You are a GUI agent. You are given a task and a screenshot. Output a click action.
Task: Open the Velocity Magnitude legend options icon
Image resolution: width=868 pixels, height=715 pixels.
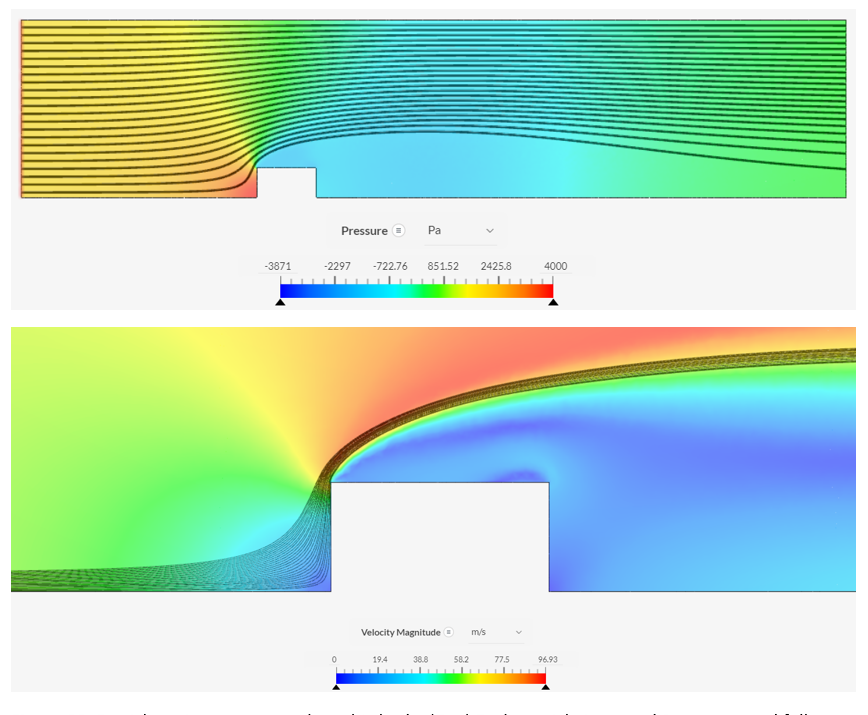pyautogui.click(x=449, y=632)
